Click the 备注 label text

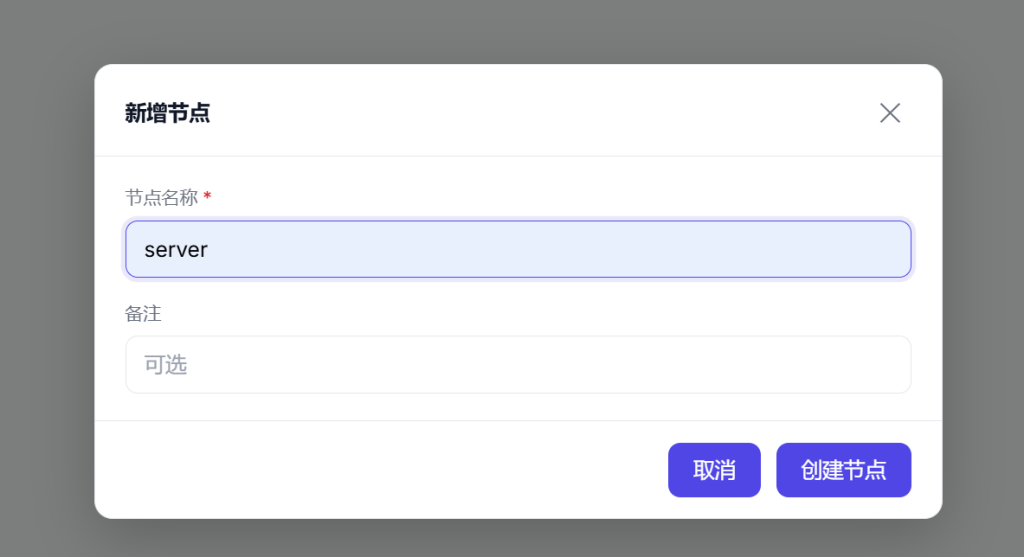143,314
